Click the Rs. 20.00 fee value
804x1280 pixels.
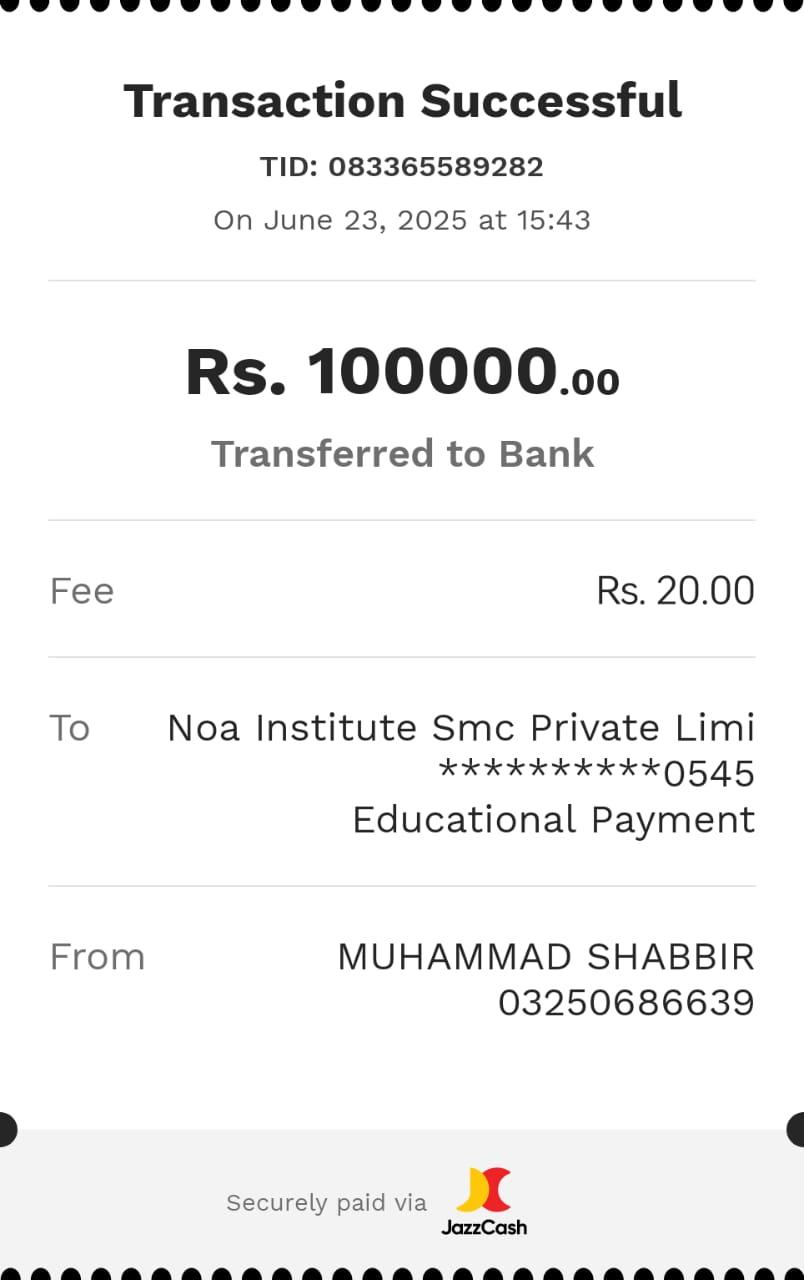tap(675, 591)
